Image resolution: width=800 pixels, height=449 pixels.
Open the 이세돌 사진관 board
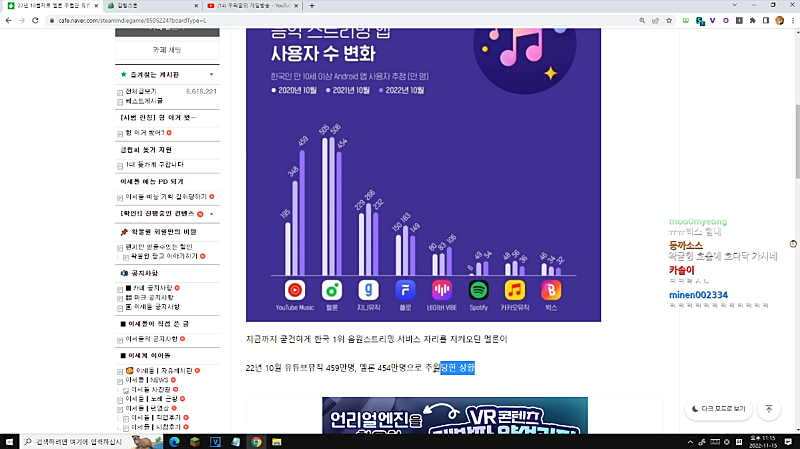click(151, 390)
